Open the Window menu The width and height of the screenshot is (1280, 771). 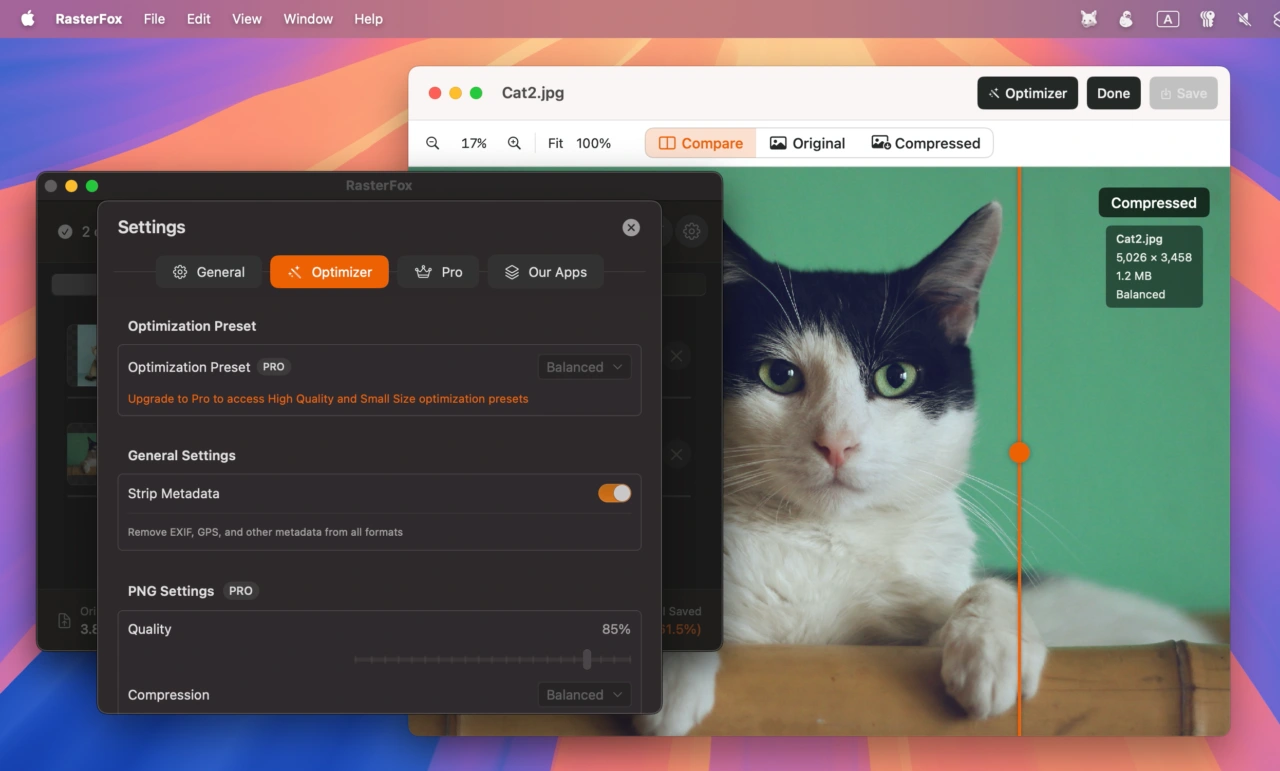(308, 18)
